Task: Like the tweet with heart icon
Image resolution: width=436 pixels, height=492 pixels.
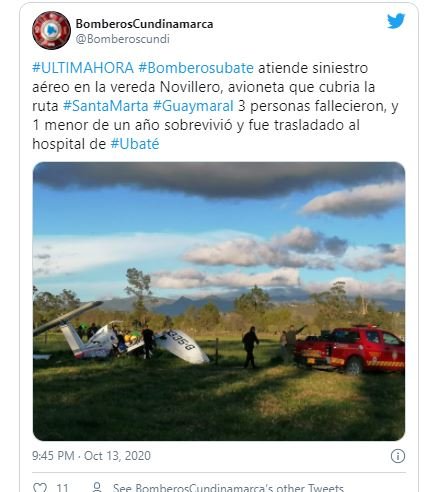Action: tap(40, 487)
